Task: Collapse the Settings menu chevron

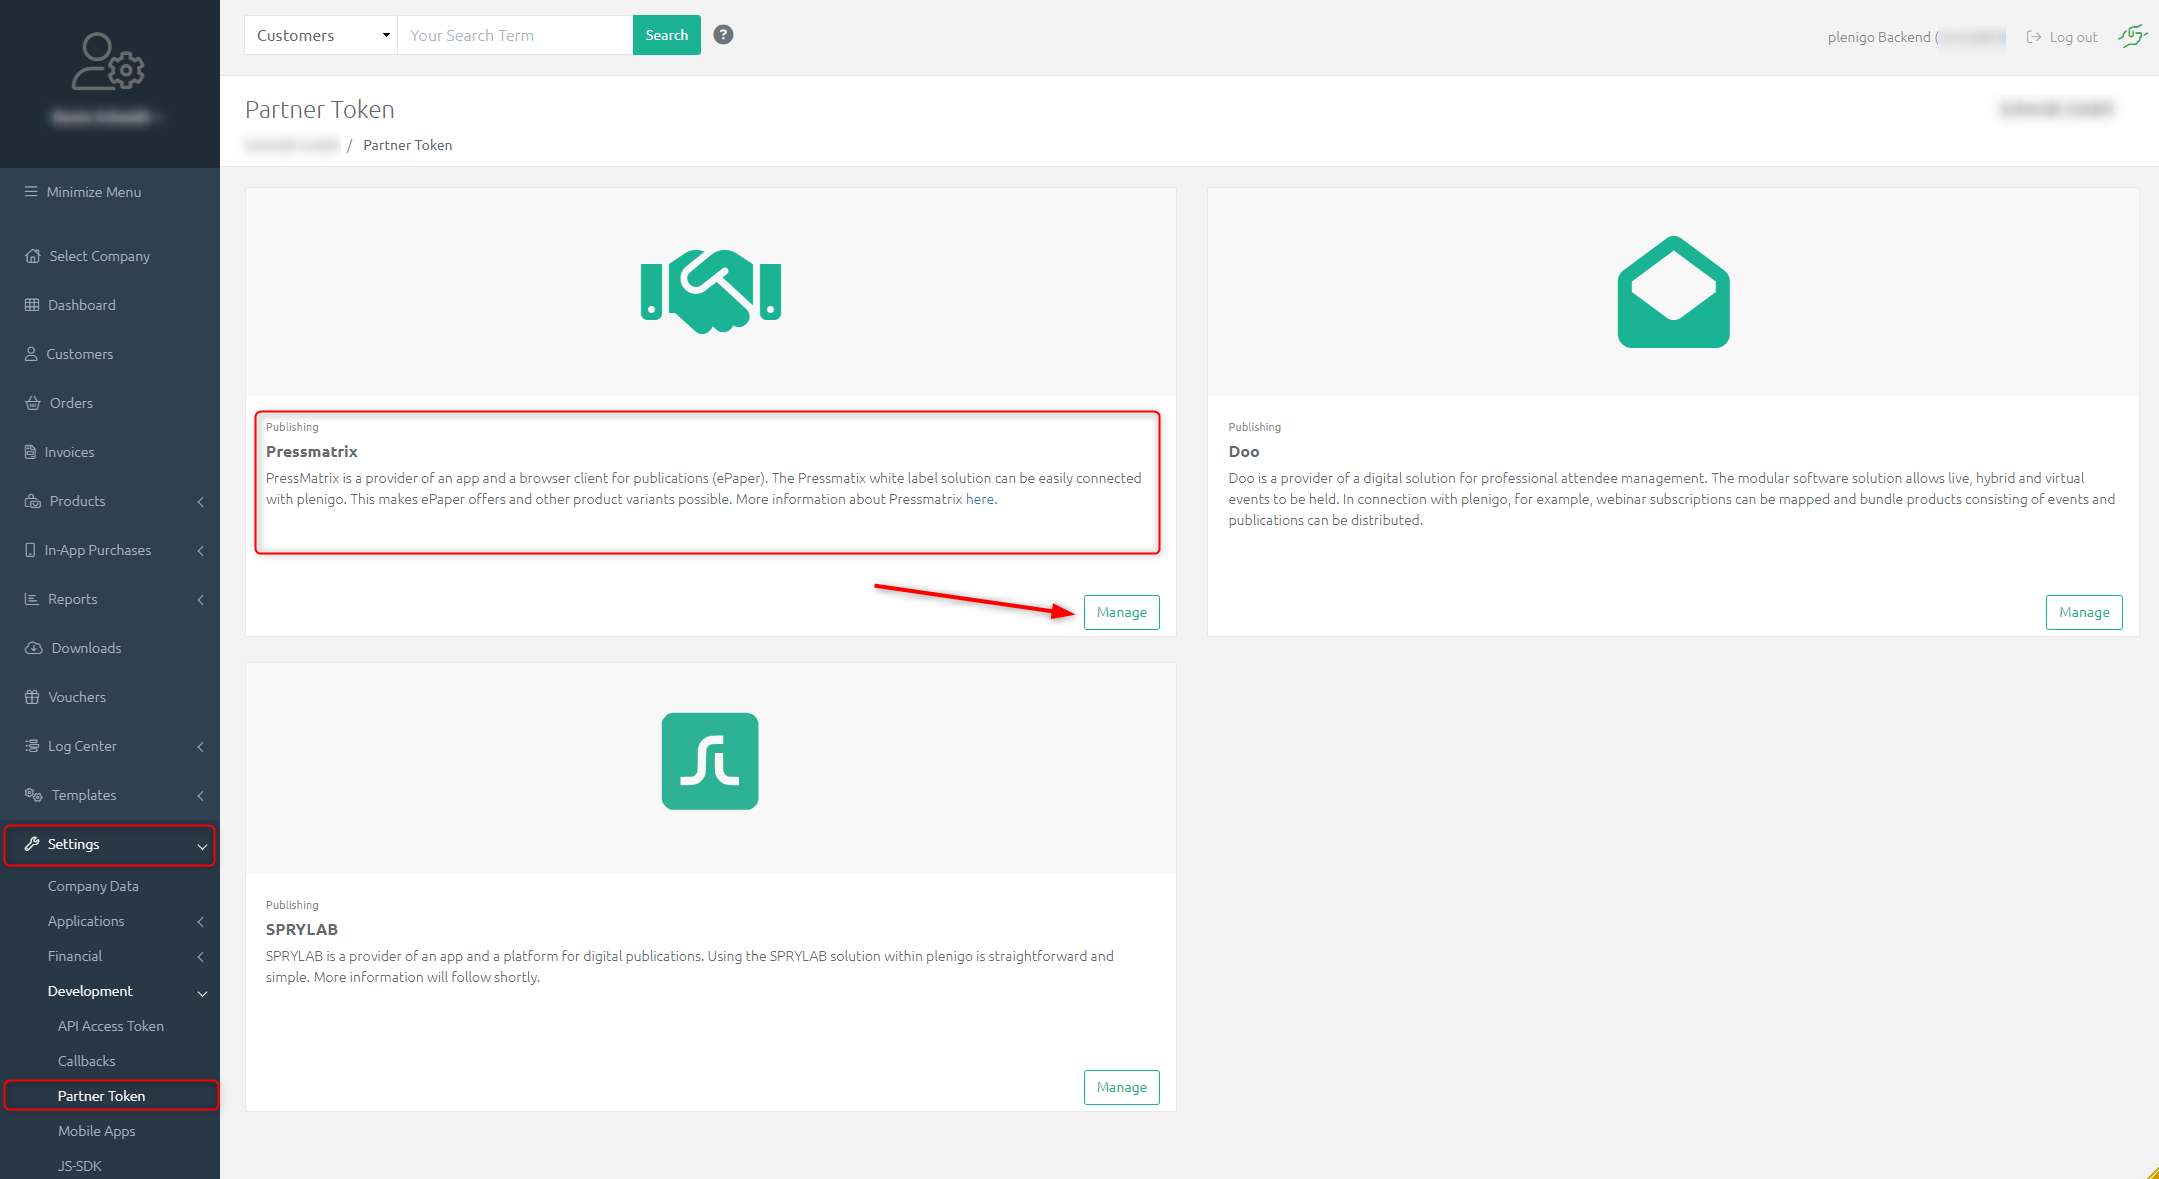Action: click(x=202, y=846)
